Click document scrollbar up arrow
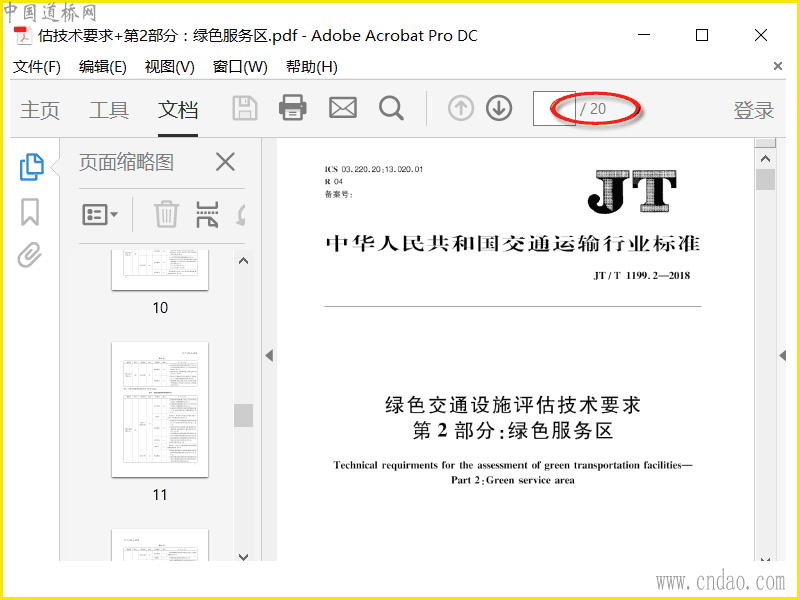Image resolution: width=800 pixels, height=600 pixels. point(765,159)
